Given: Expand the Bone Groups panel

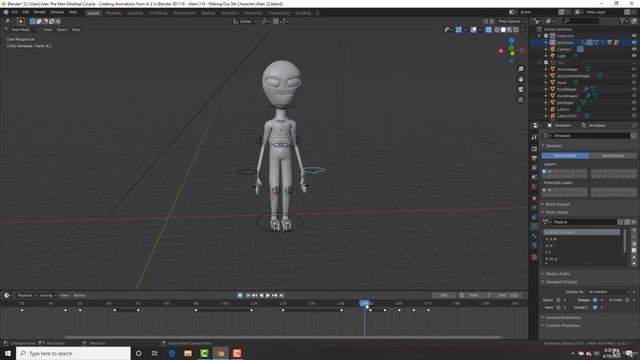Looking at the screenshot, I should pos(558,204).
